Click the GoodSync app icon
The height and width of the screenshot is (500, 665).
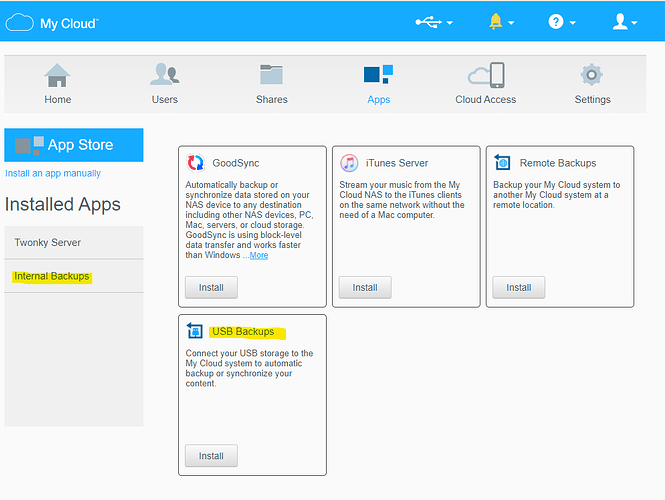196,163
